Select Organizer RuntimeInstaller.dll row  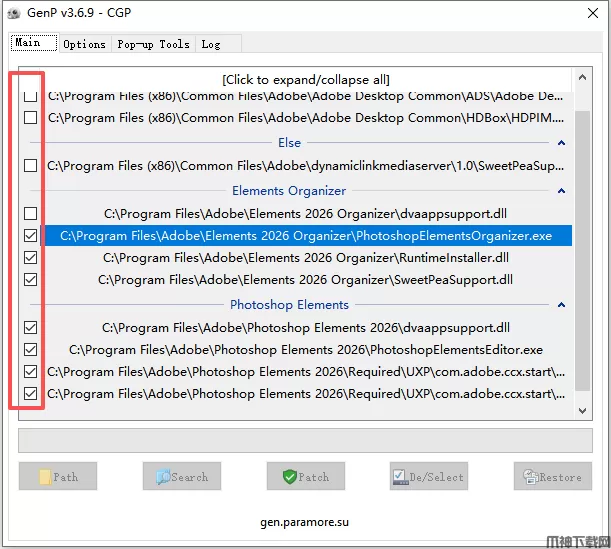coord(306,258)
